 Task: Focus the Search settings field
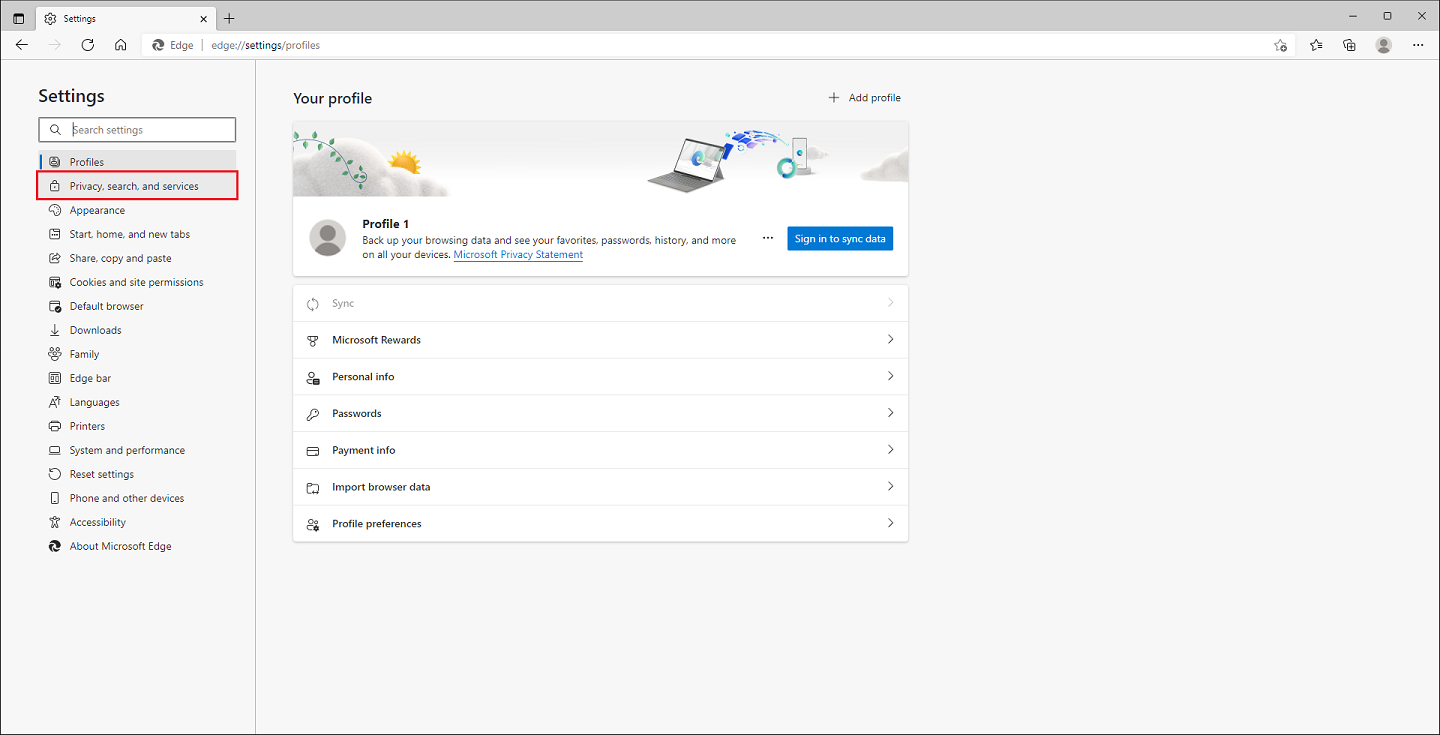tap(137, 130)
